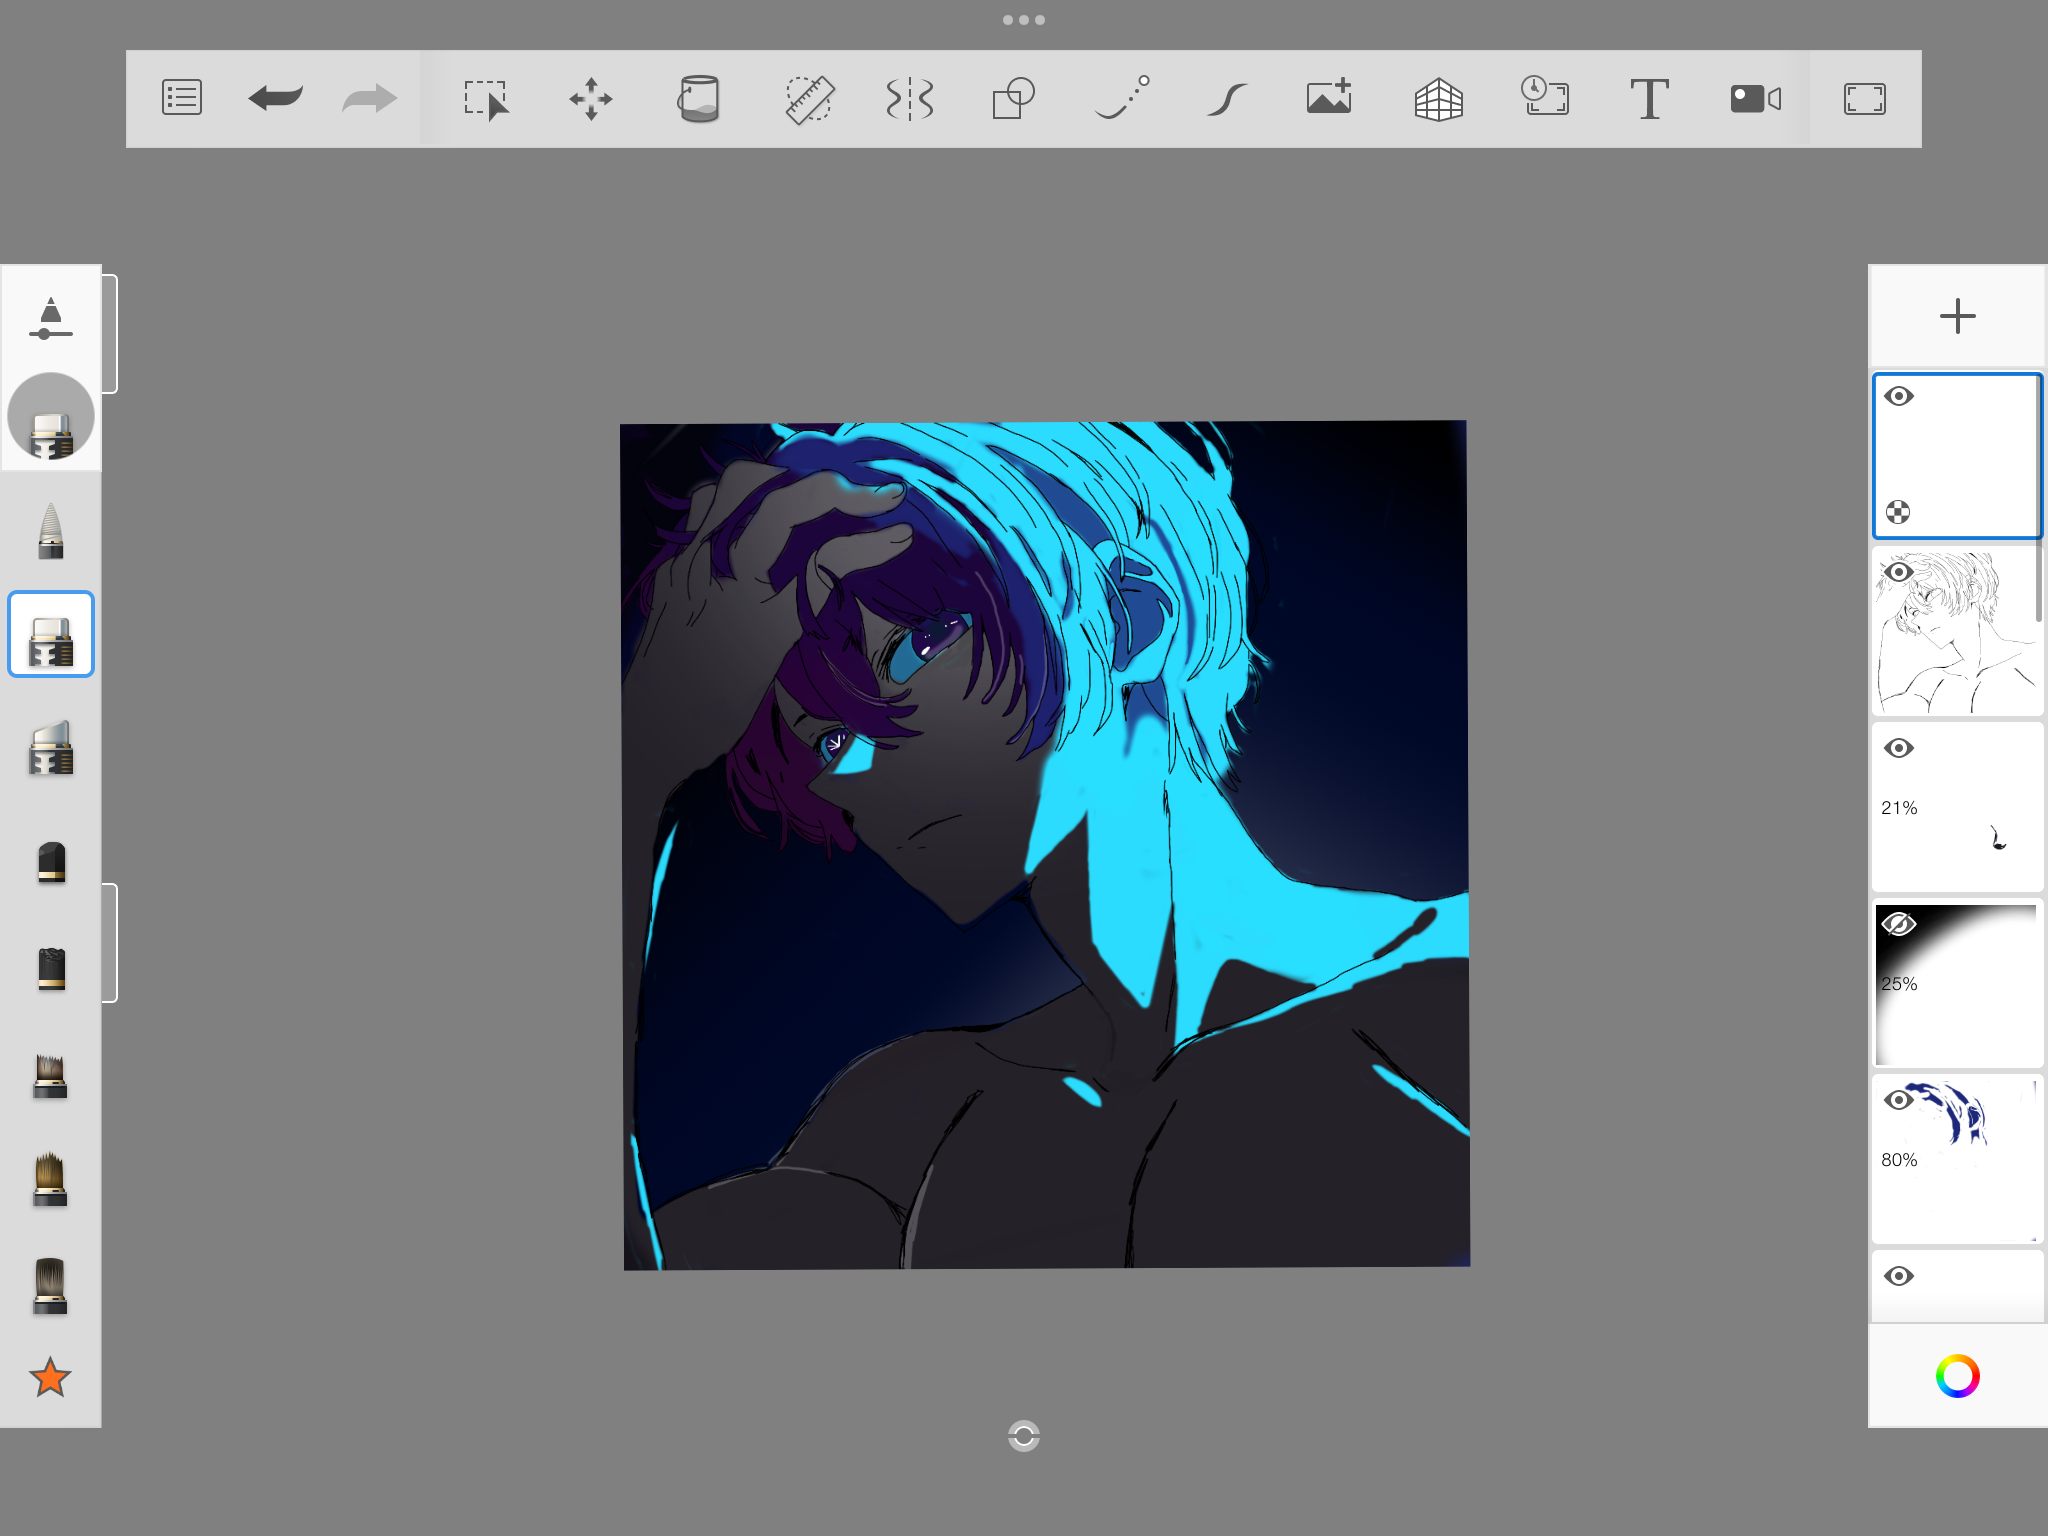Choose the flood fill bucket tool
This screenshot has width=2048, height=1536.
(698, 99)
